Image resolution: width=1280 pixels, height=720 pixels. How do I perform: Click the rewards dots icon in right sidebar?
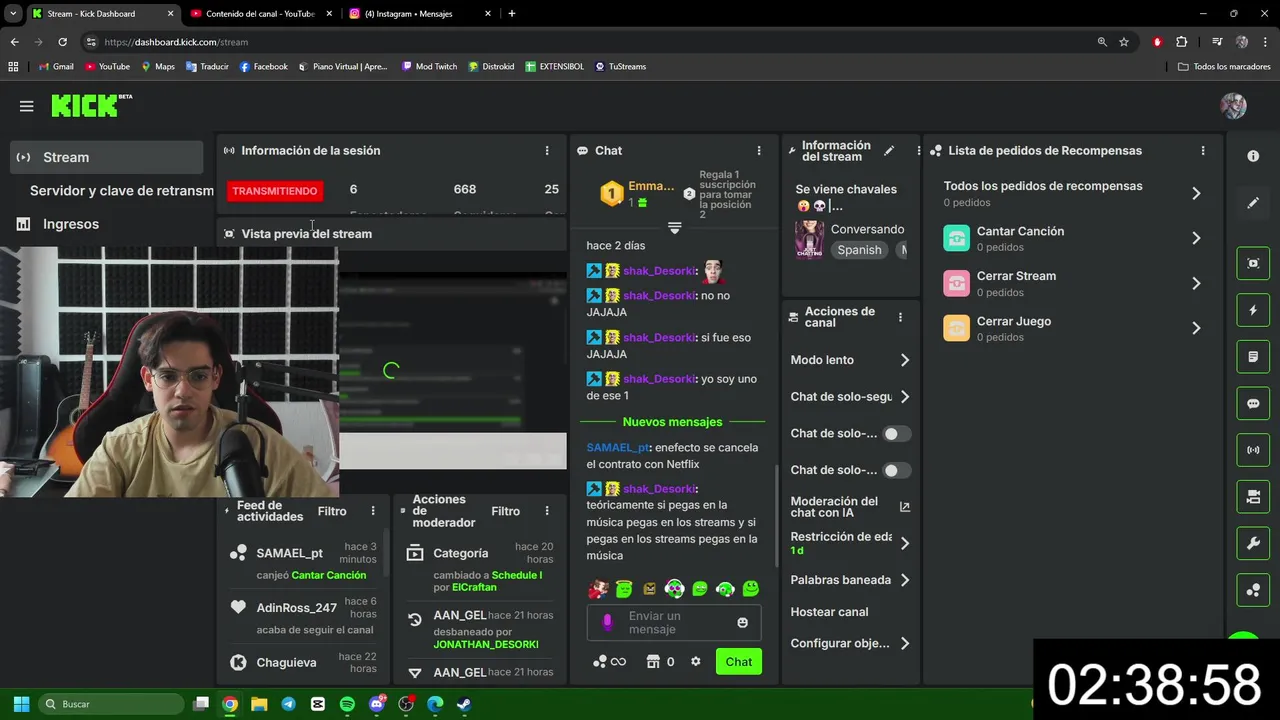[1253, 590]
